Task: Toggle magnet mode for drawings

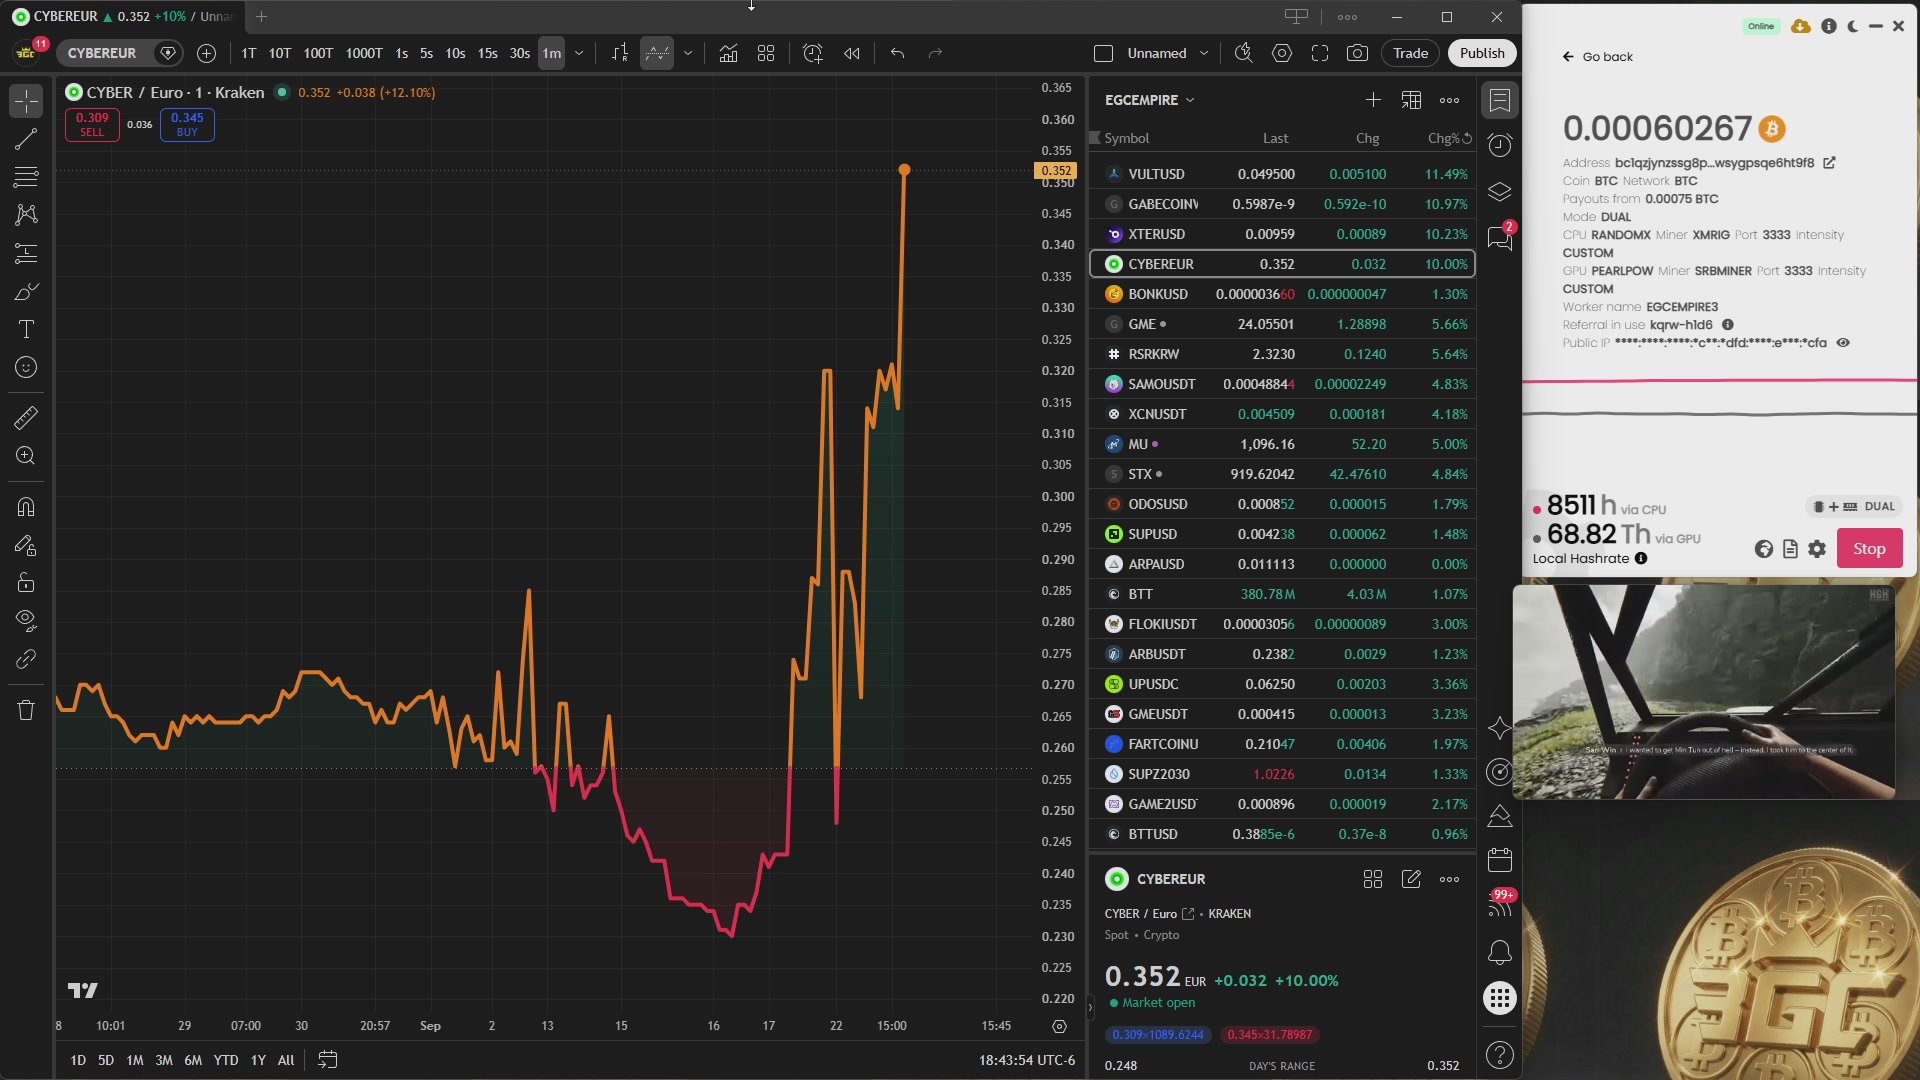Action: coord(26,507)
